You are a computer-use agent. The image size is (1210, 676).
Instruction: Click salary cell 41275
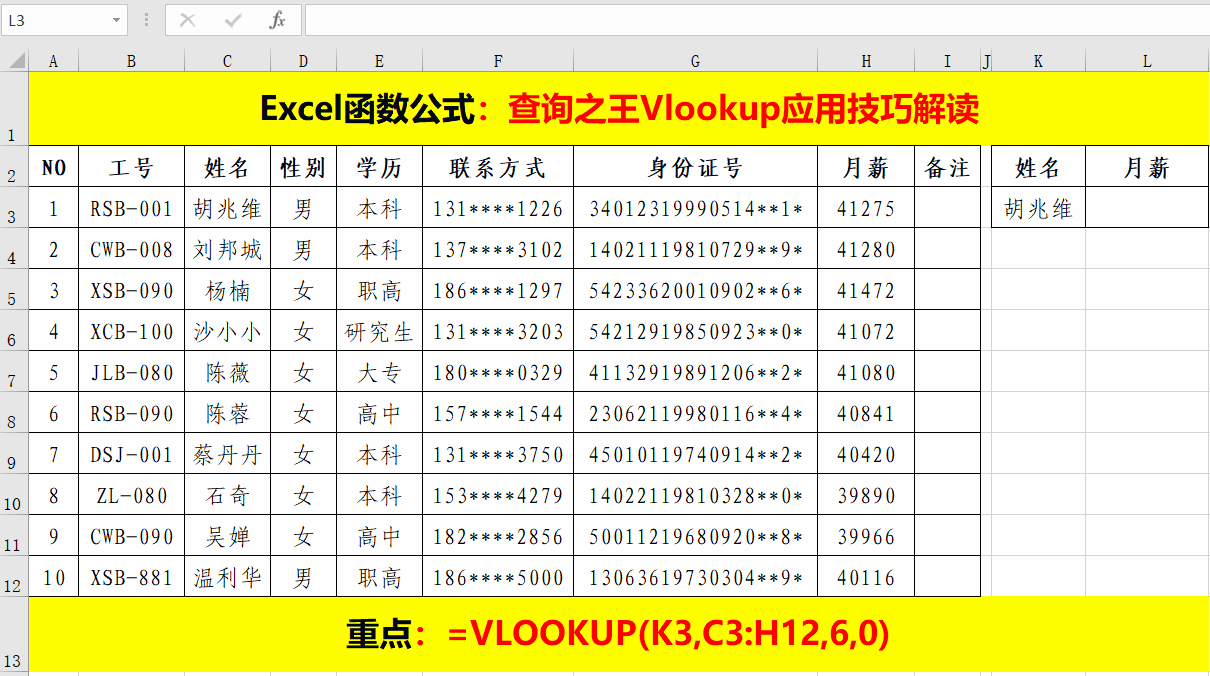[x=866, y=208]
